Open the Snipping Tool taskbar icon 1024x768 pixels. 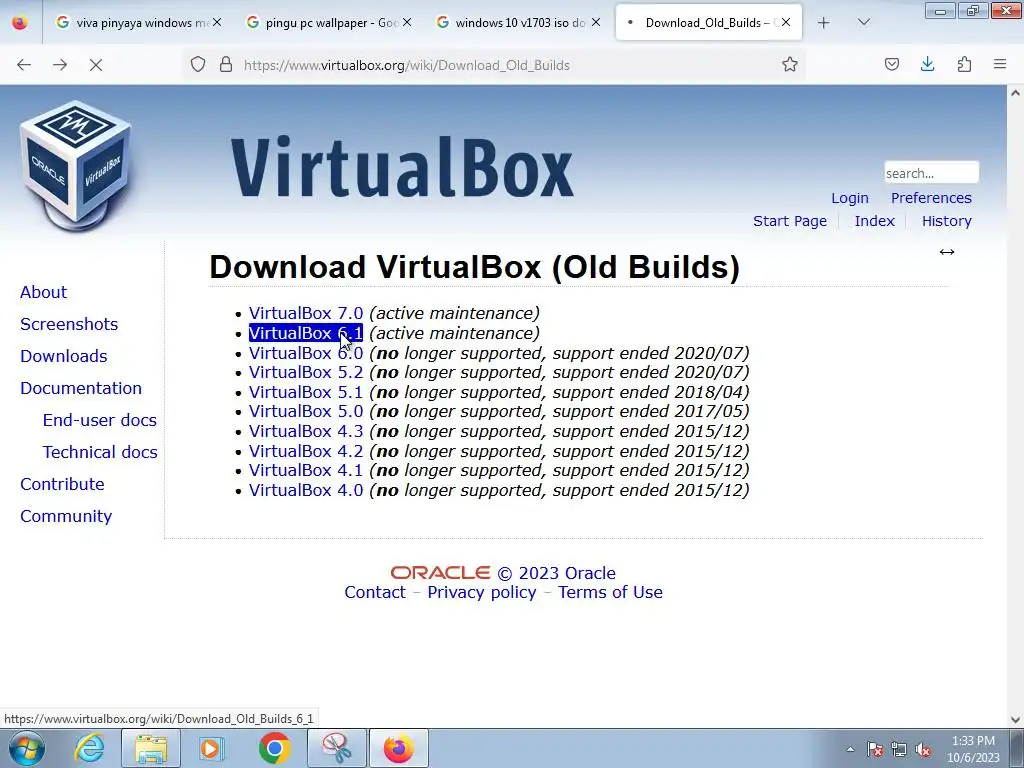336,748
